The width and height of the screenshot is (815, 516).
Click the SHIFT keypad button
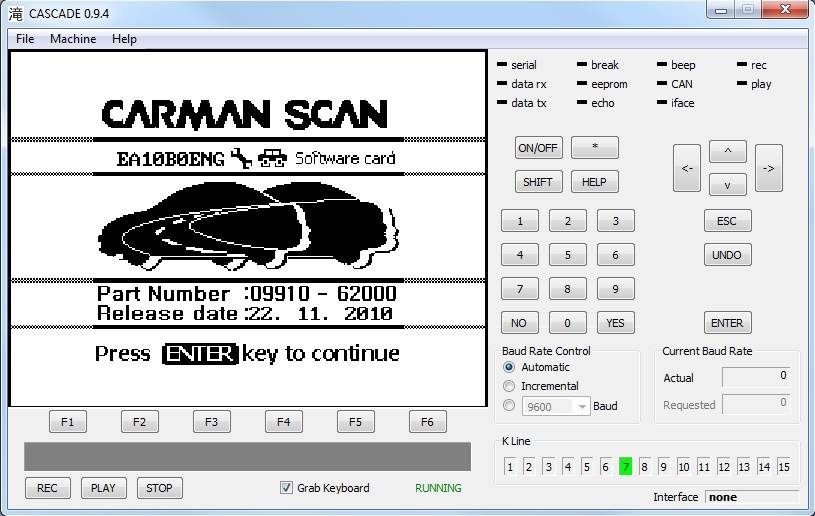(x=538, y=182)
